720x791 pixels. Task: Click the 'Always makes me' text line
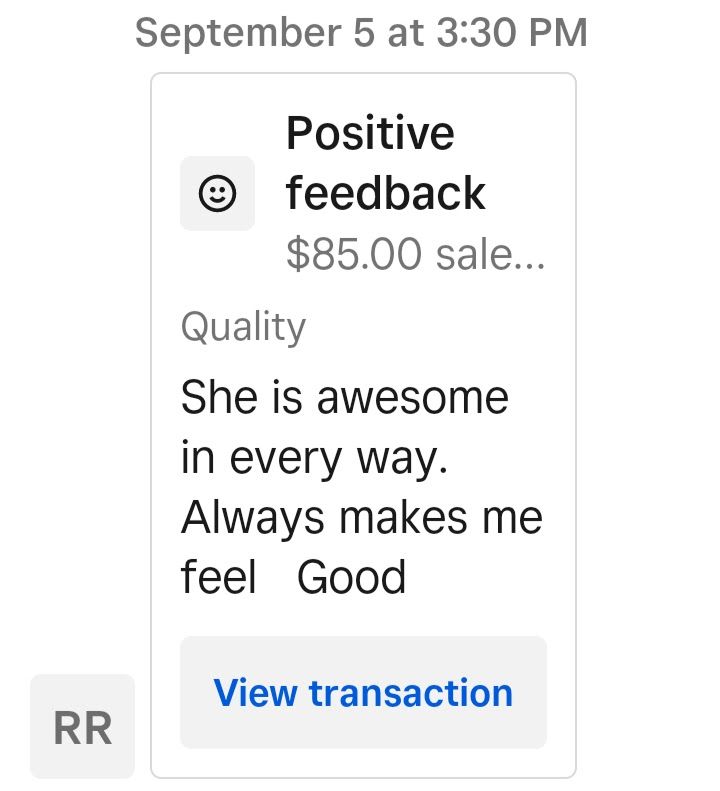point(361,517)
